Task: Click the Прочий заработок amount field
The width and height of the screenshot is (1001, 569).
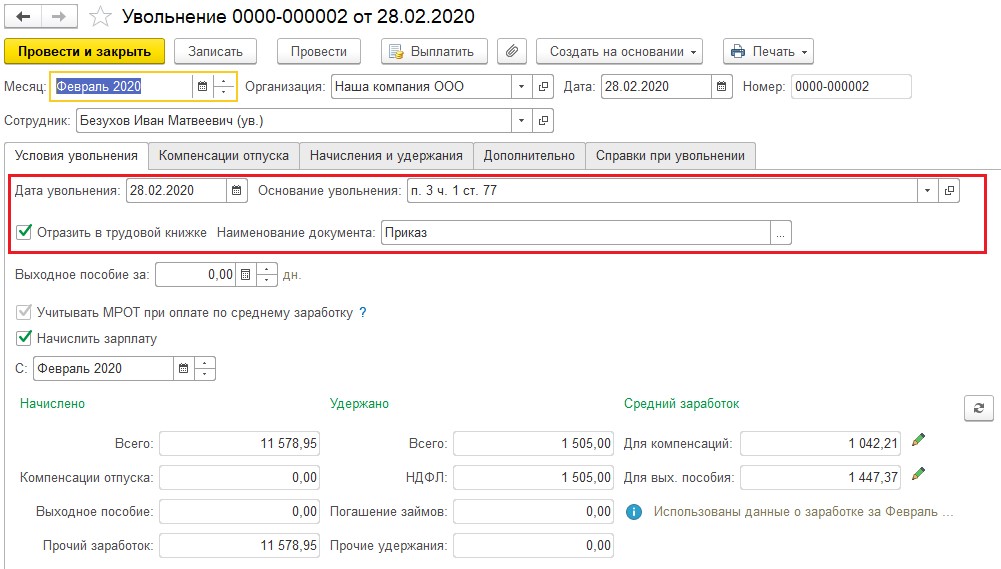Action: [239, 545]
